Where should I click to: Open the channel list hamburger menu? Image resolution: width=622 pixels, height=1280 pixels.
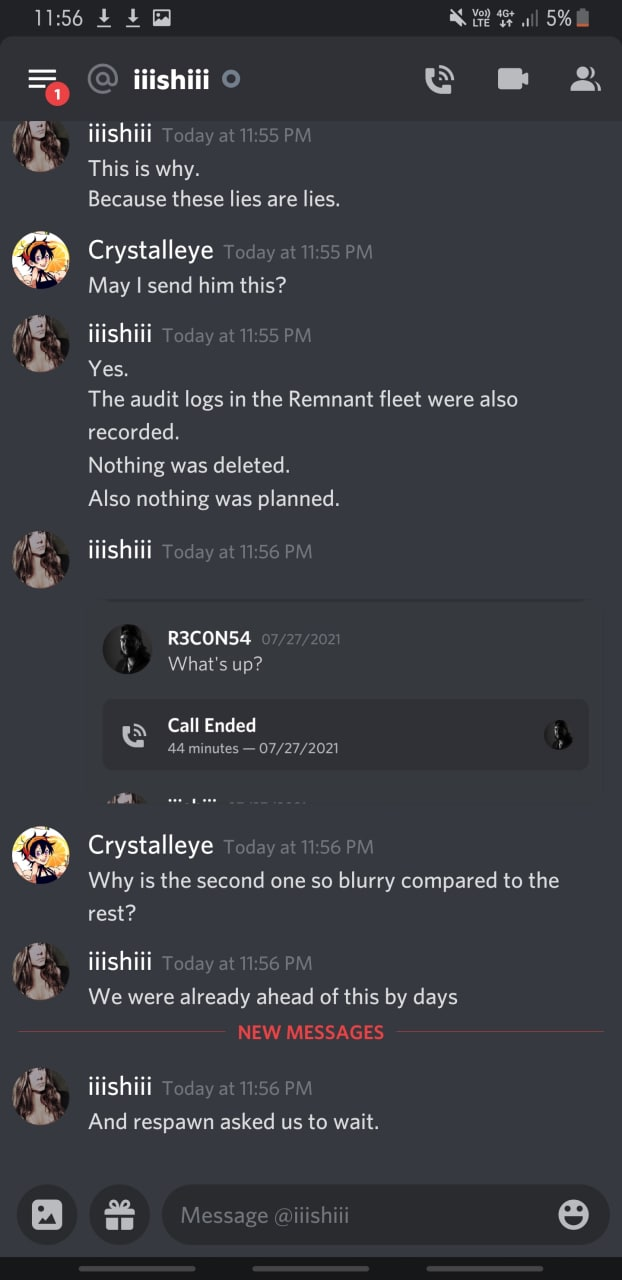(x=43, y=79)
